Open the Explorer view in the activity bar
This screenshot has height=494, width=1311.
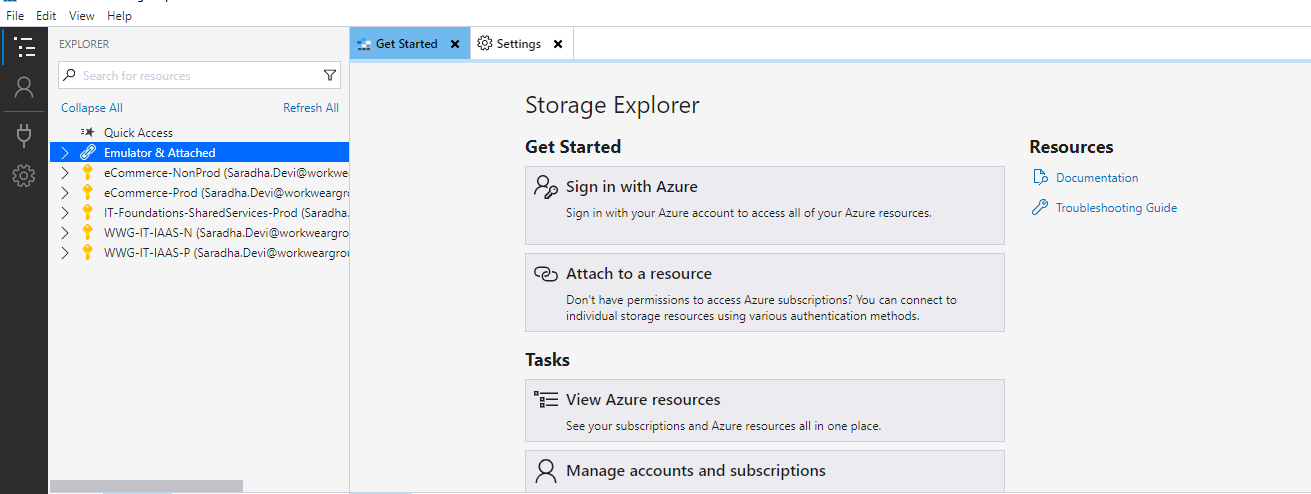[x=24, y=47]
